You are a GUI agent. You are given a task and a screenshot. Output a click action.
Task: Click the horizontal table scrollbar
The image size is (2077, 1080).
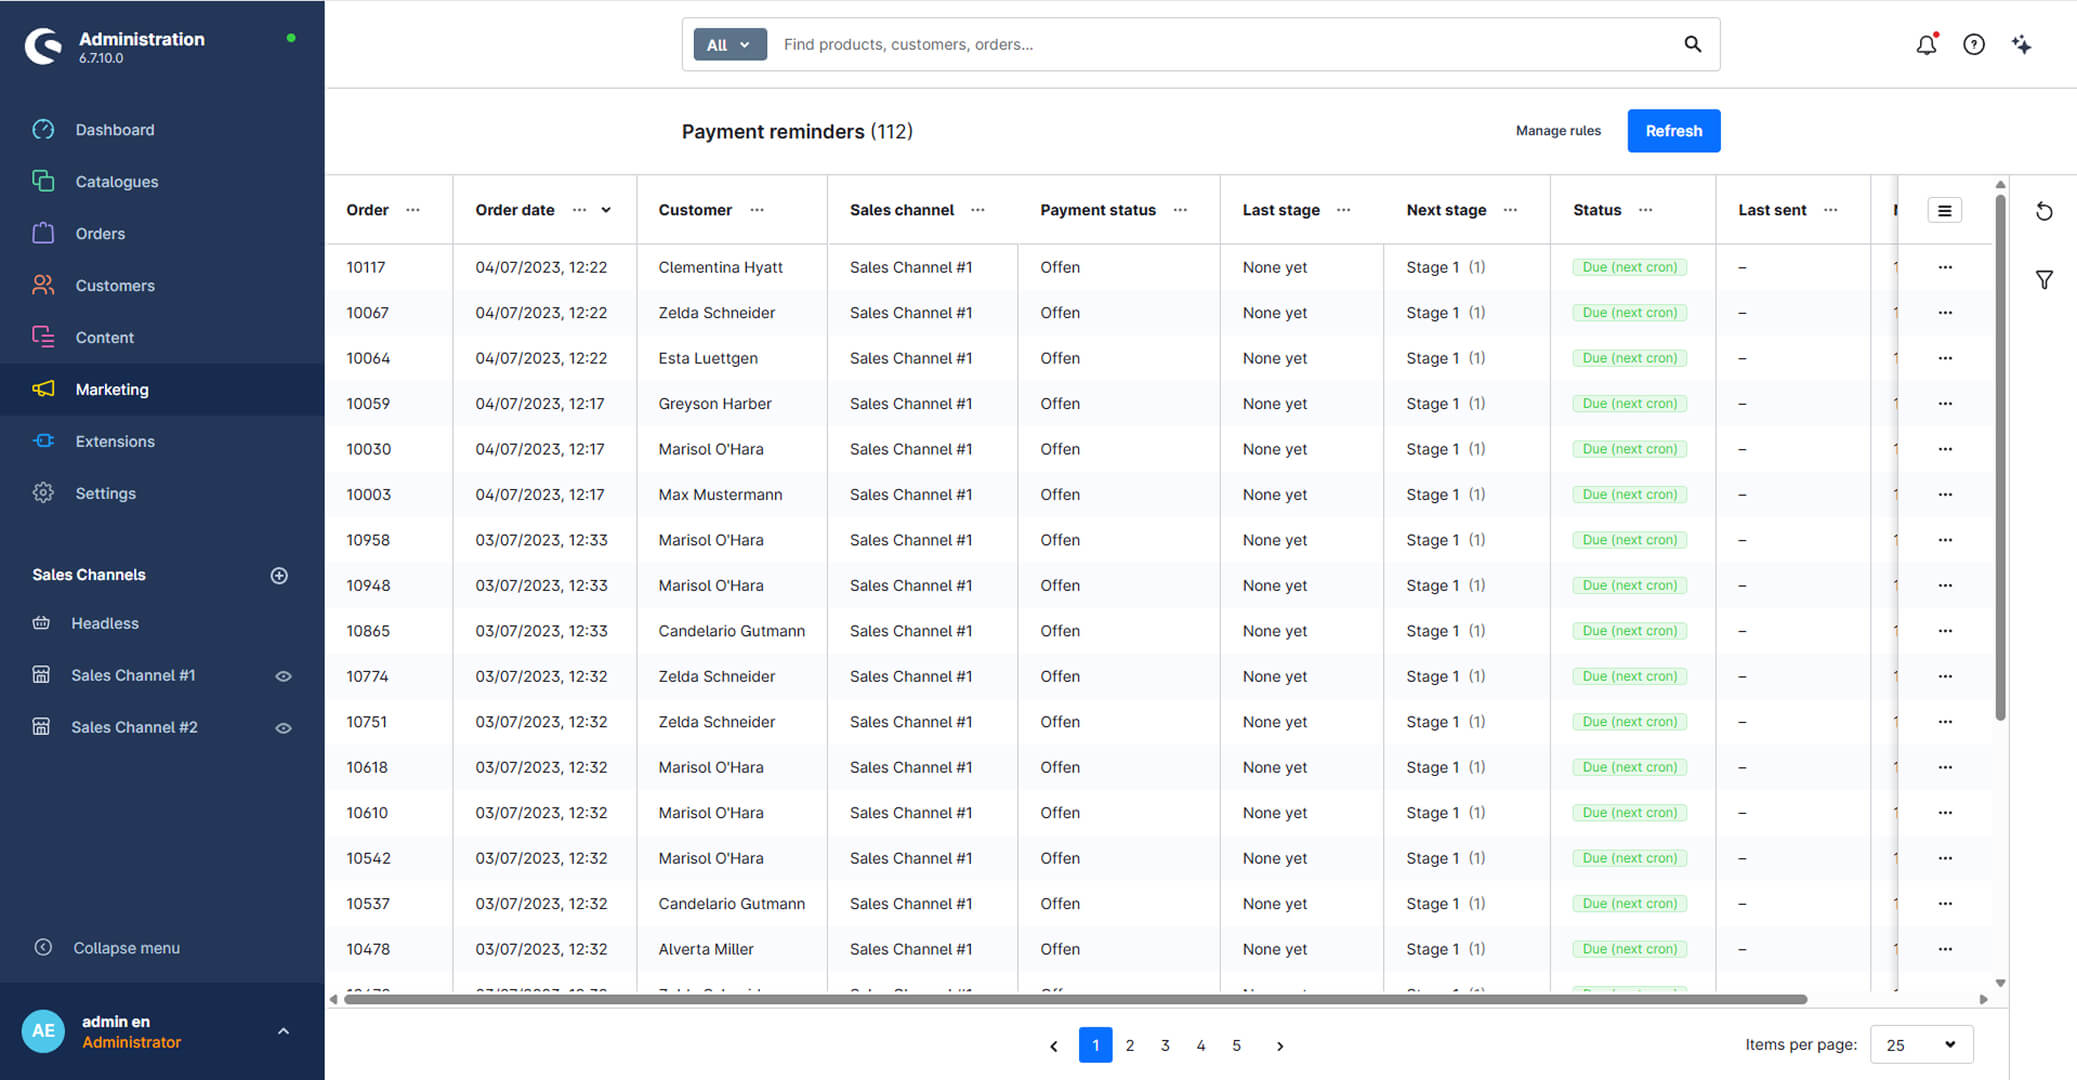point(1075,999)
